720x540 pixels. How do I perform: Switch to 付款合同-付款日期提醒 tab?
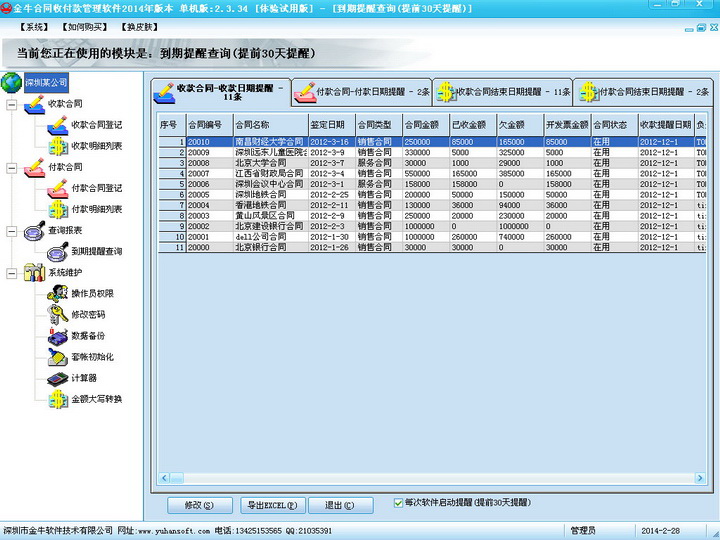[x=362, y=92]
